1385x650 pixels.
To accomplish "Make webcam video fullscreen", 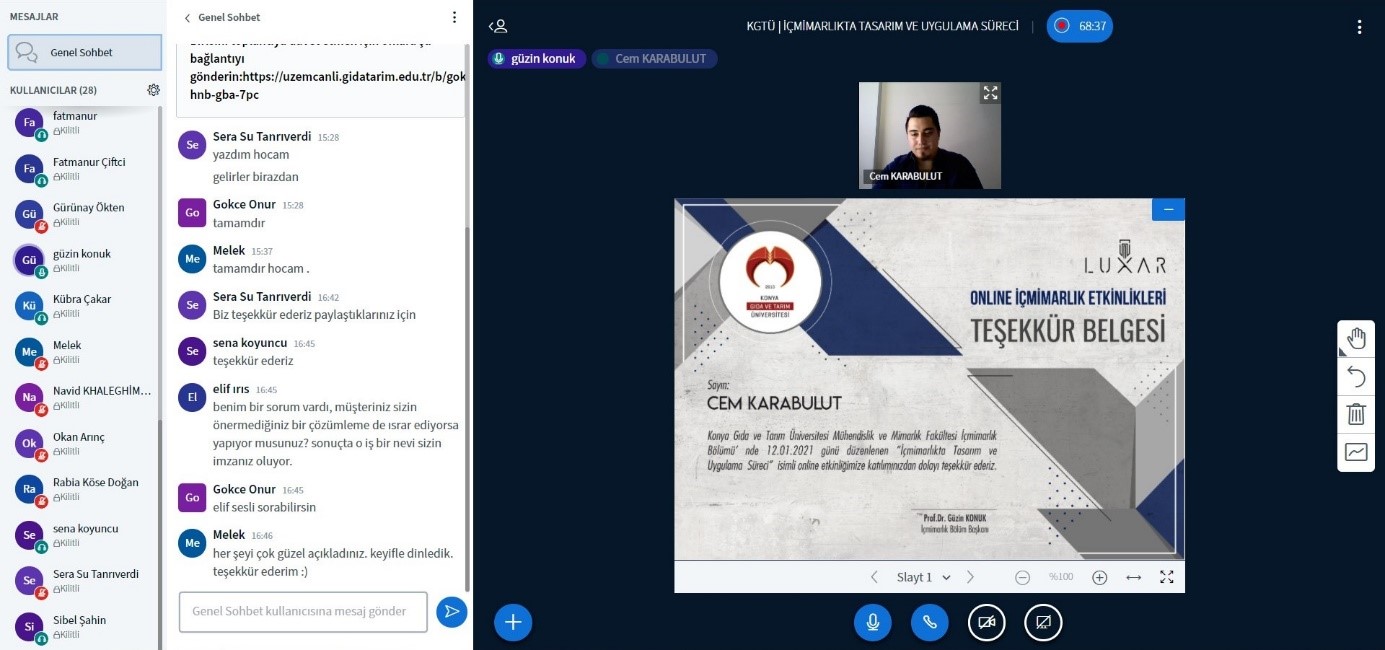I will (x=990, y=93).
